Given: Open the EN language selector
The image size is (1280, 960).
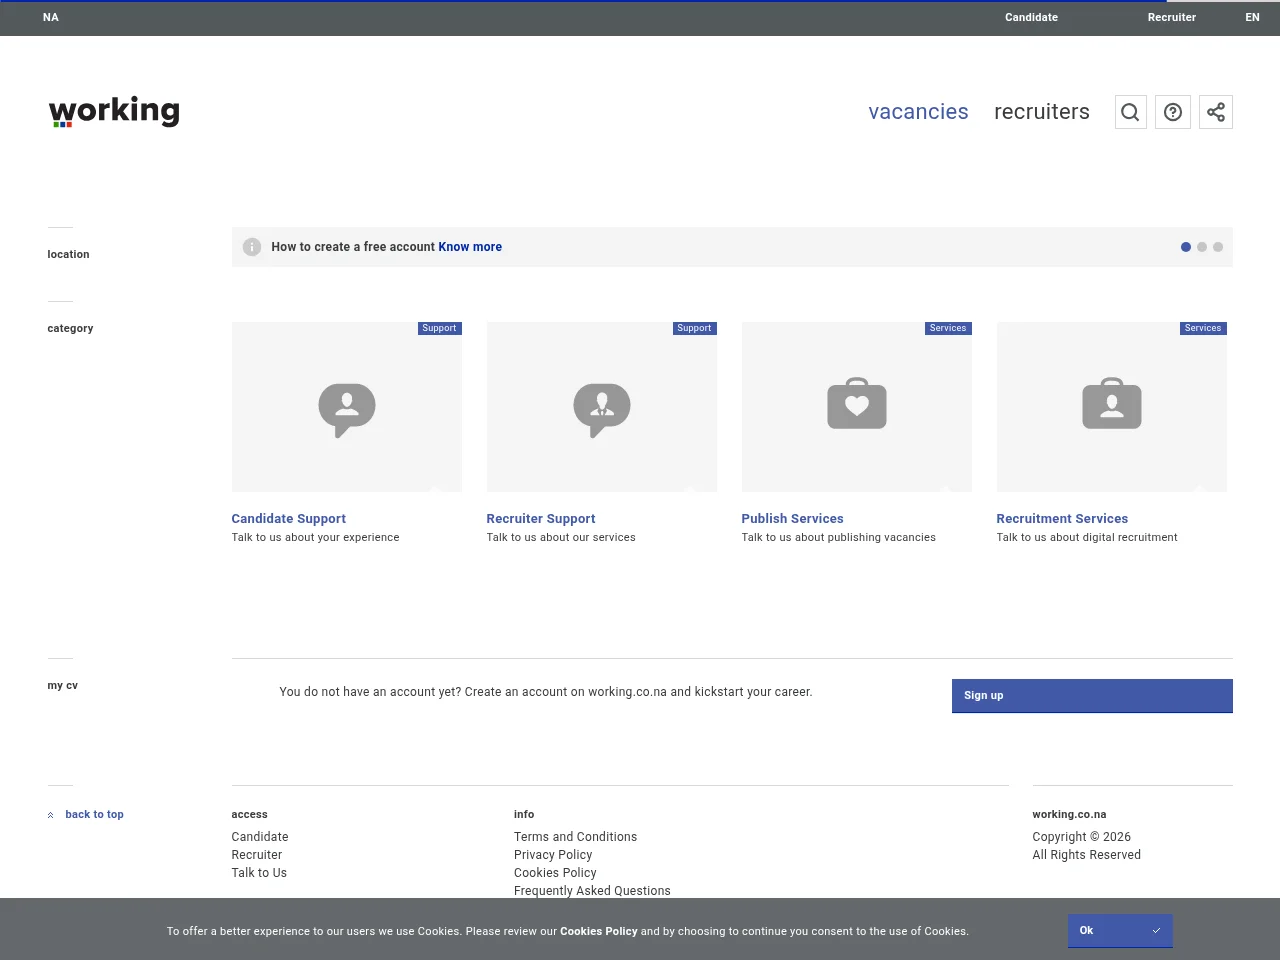Looking at the screenshot, I should pyautogui.click(x=1253, y=17).
